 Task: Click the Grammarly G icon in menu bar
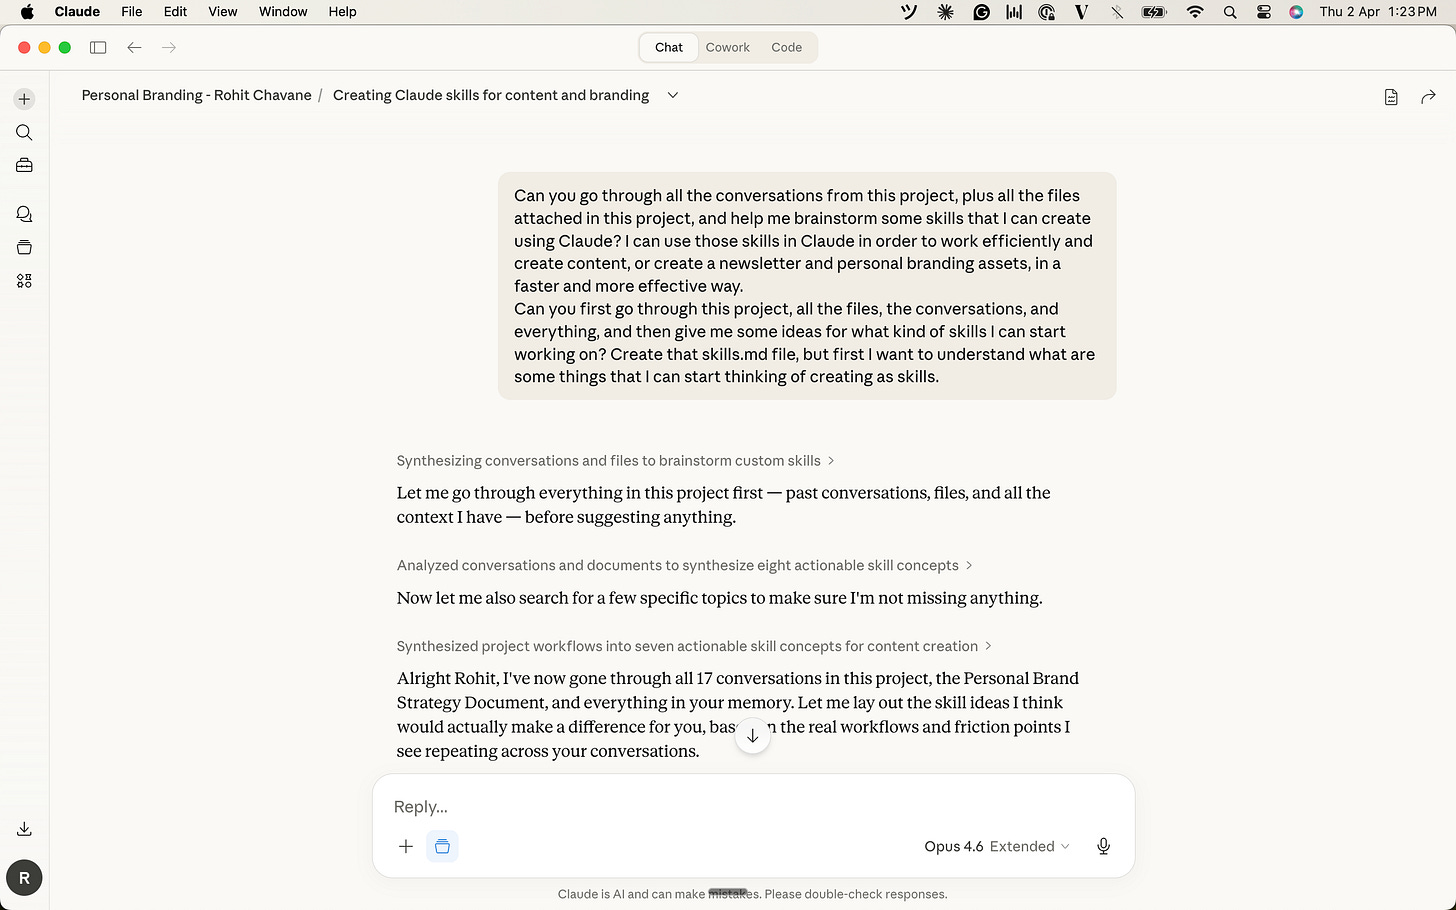coord(981,12)
